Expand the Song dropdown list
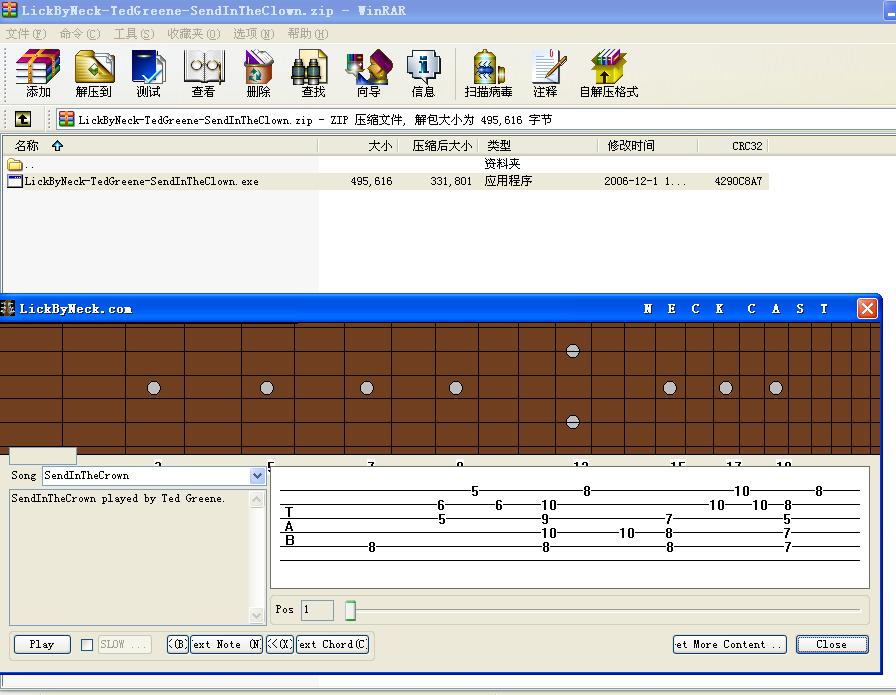This screenshot has width=896, height=695. click(257, 476)
